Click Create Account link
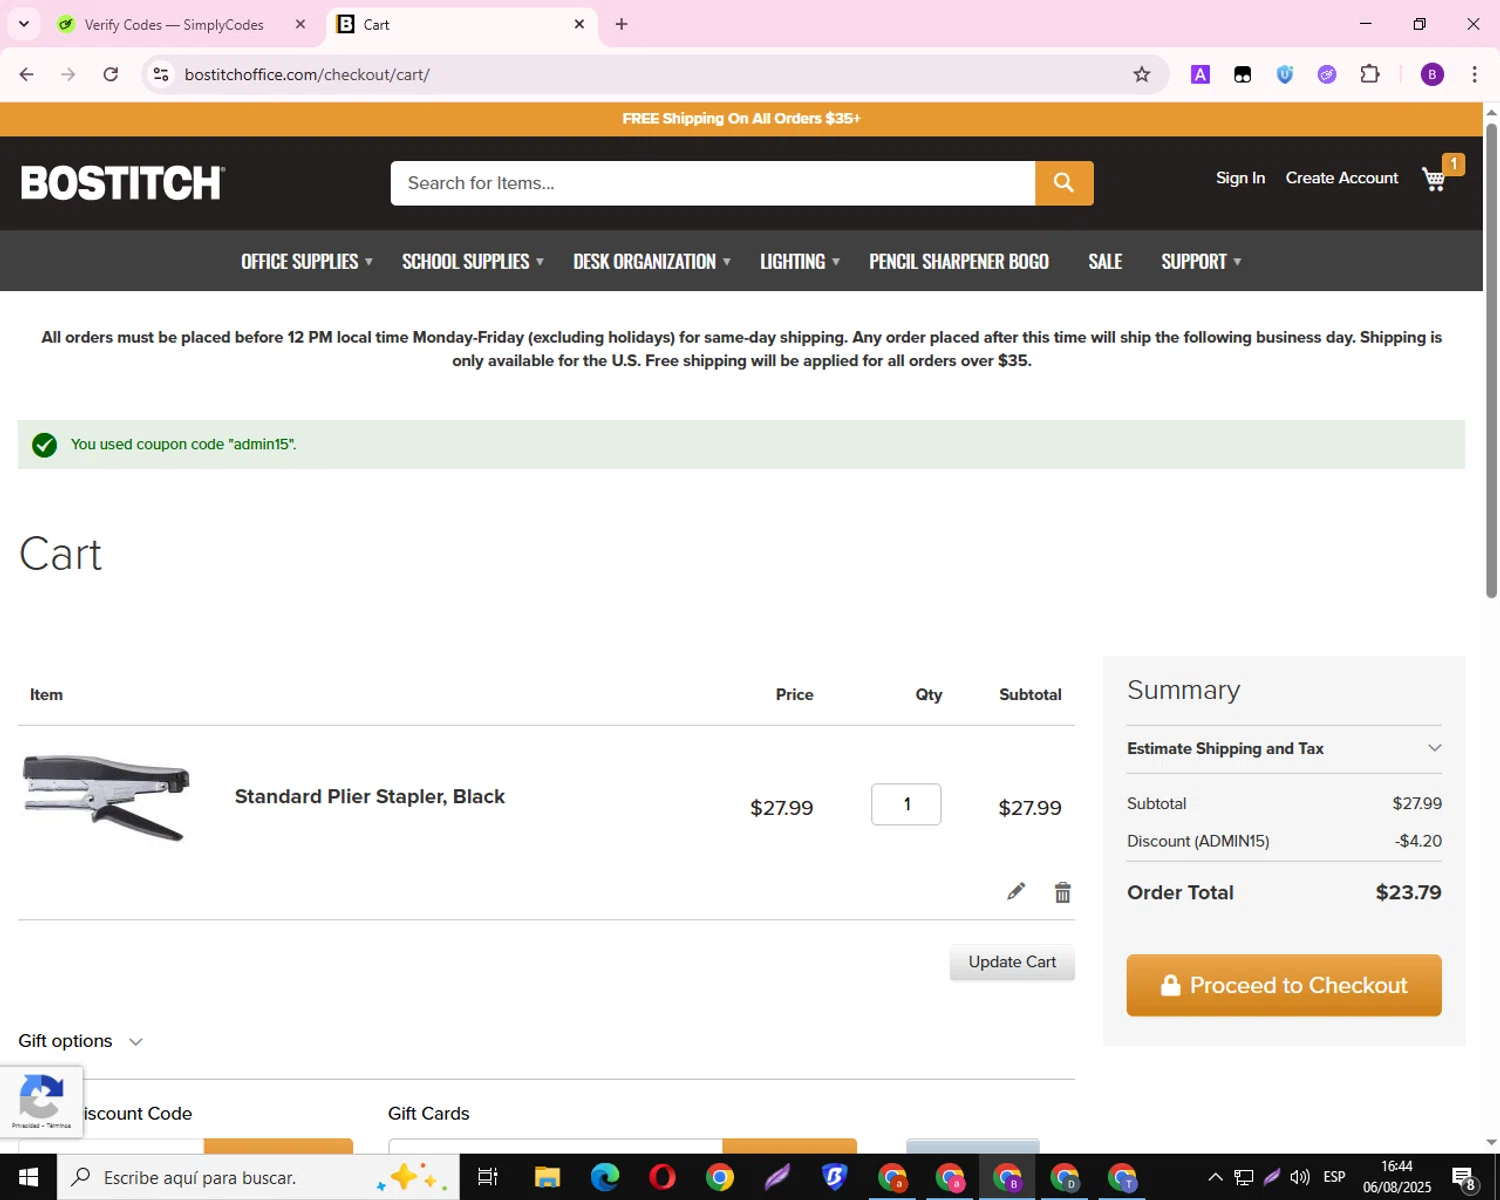This screenshot has width=1500, height=1200. (x=1341, y=178)
